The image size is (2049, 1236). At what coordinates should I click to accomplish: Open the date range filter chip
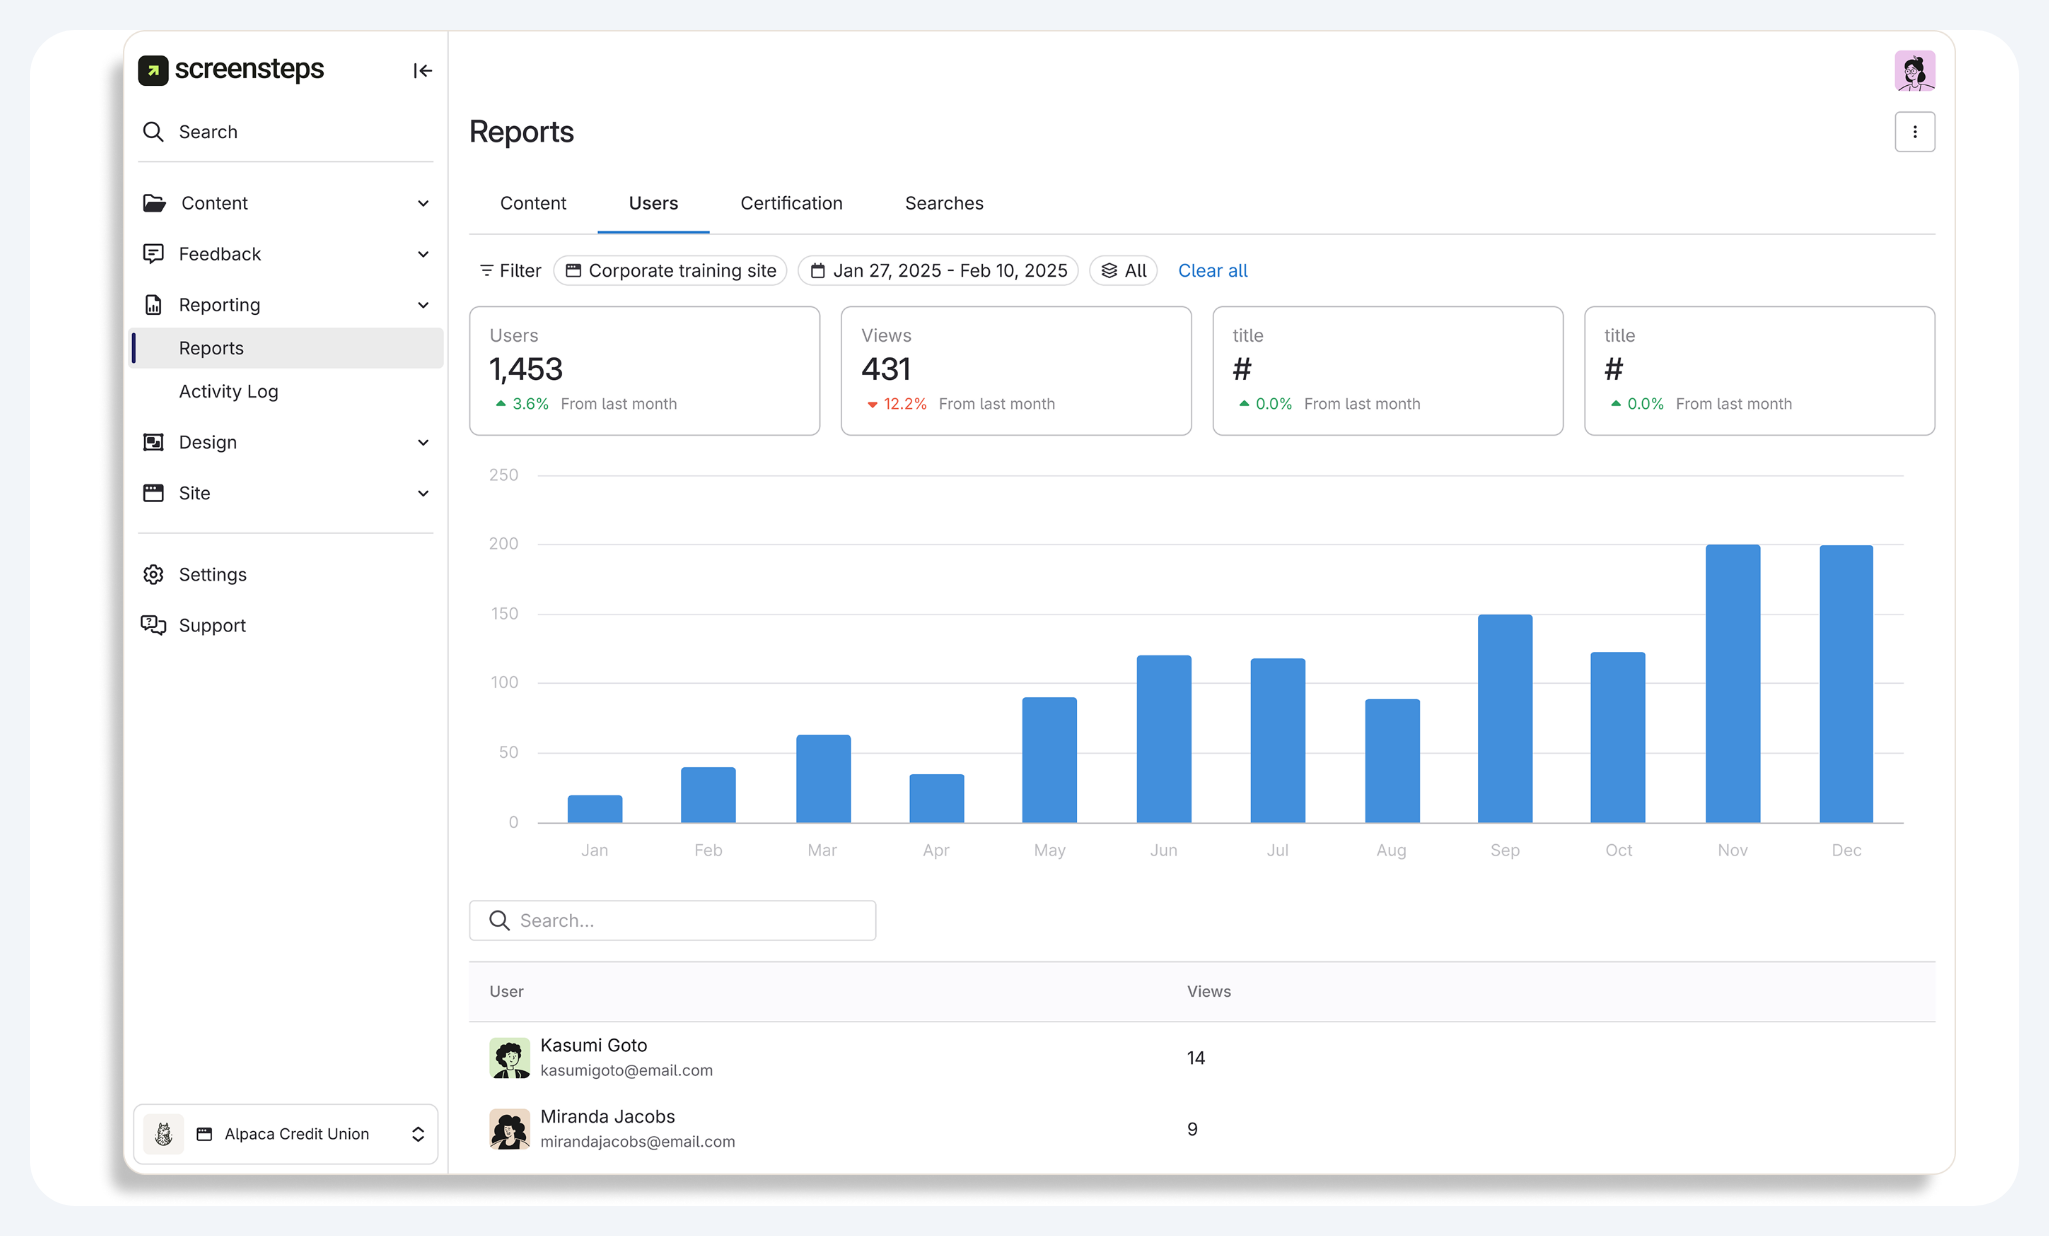click(x=938, y=271)
